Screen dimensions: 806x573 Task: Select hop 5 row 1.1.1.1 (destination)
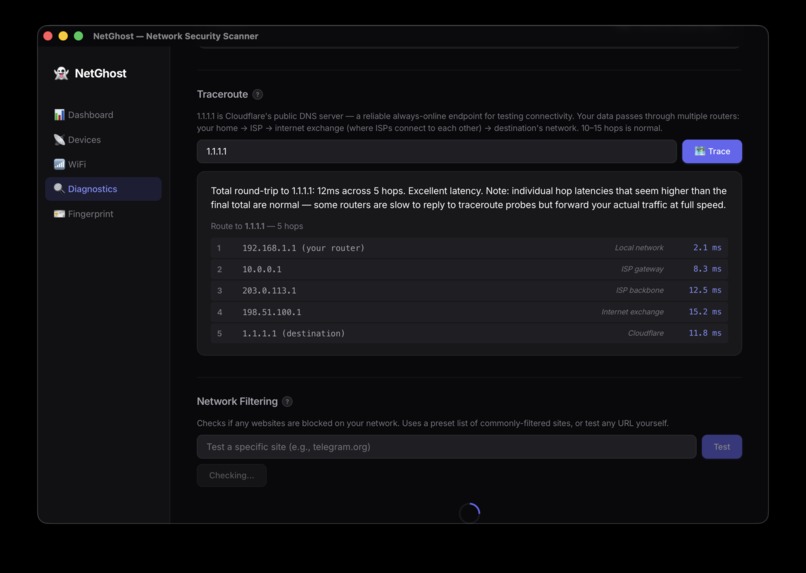(x=469, y=333)
